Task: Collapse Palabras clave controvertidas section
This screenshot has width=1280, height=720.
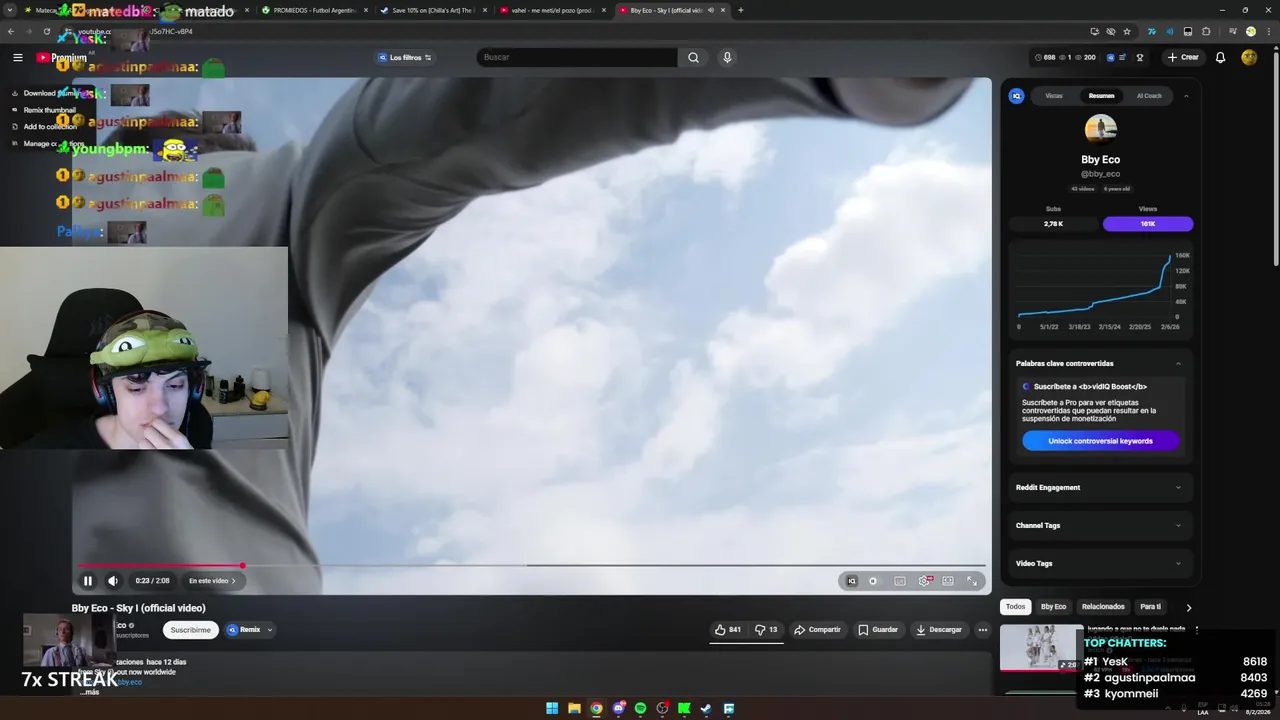Action: tap(1178, 363)
